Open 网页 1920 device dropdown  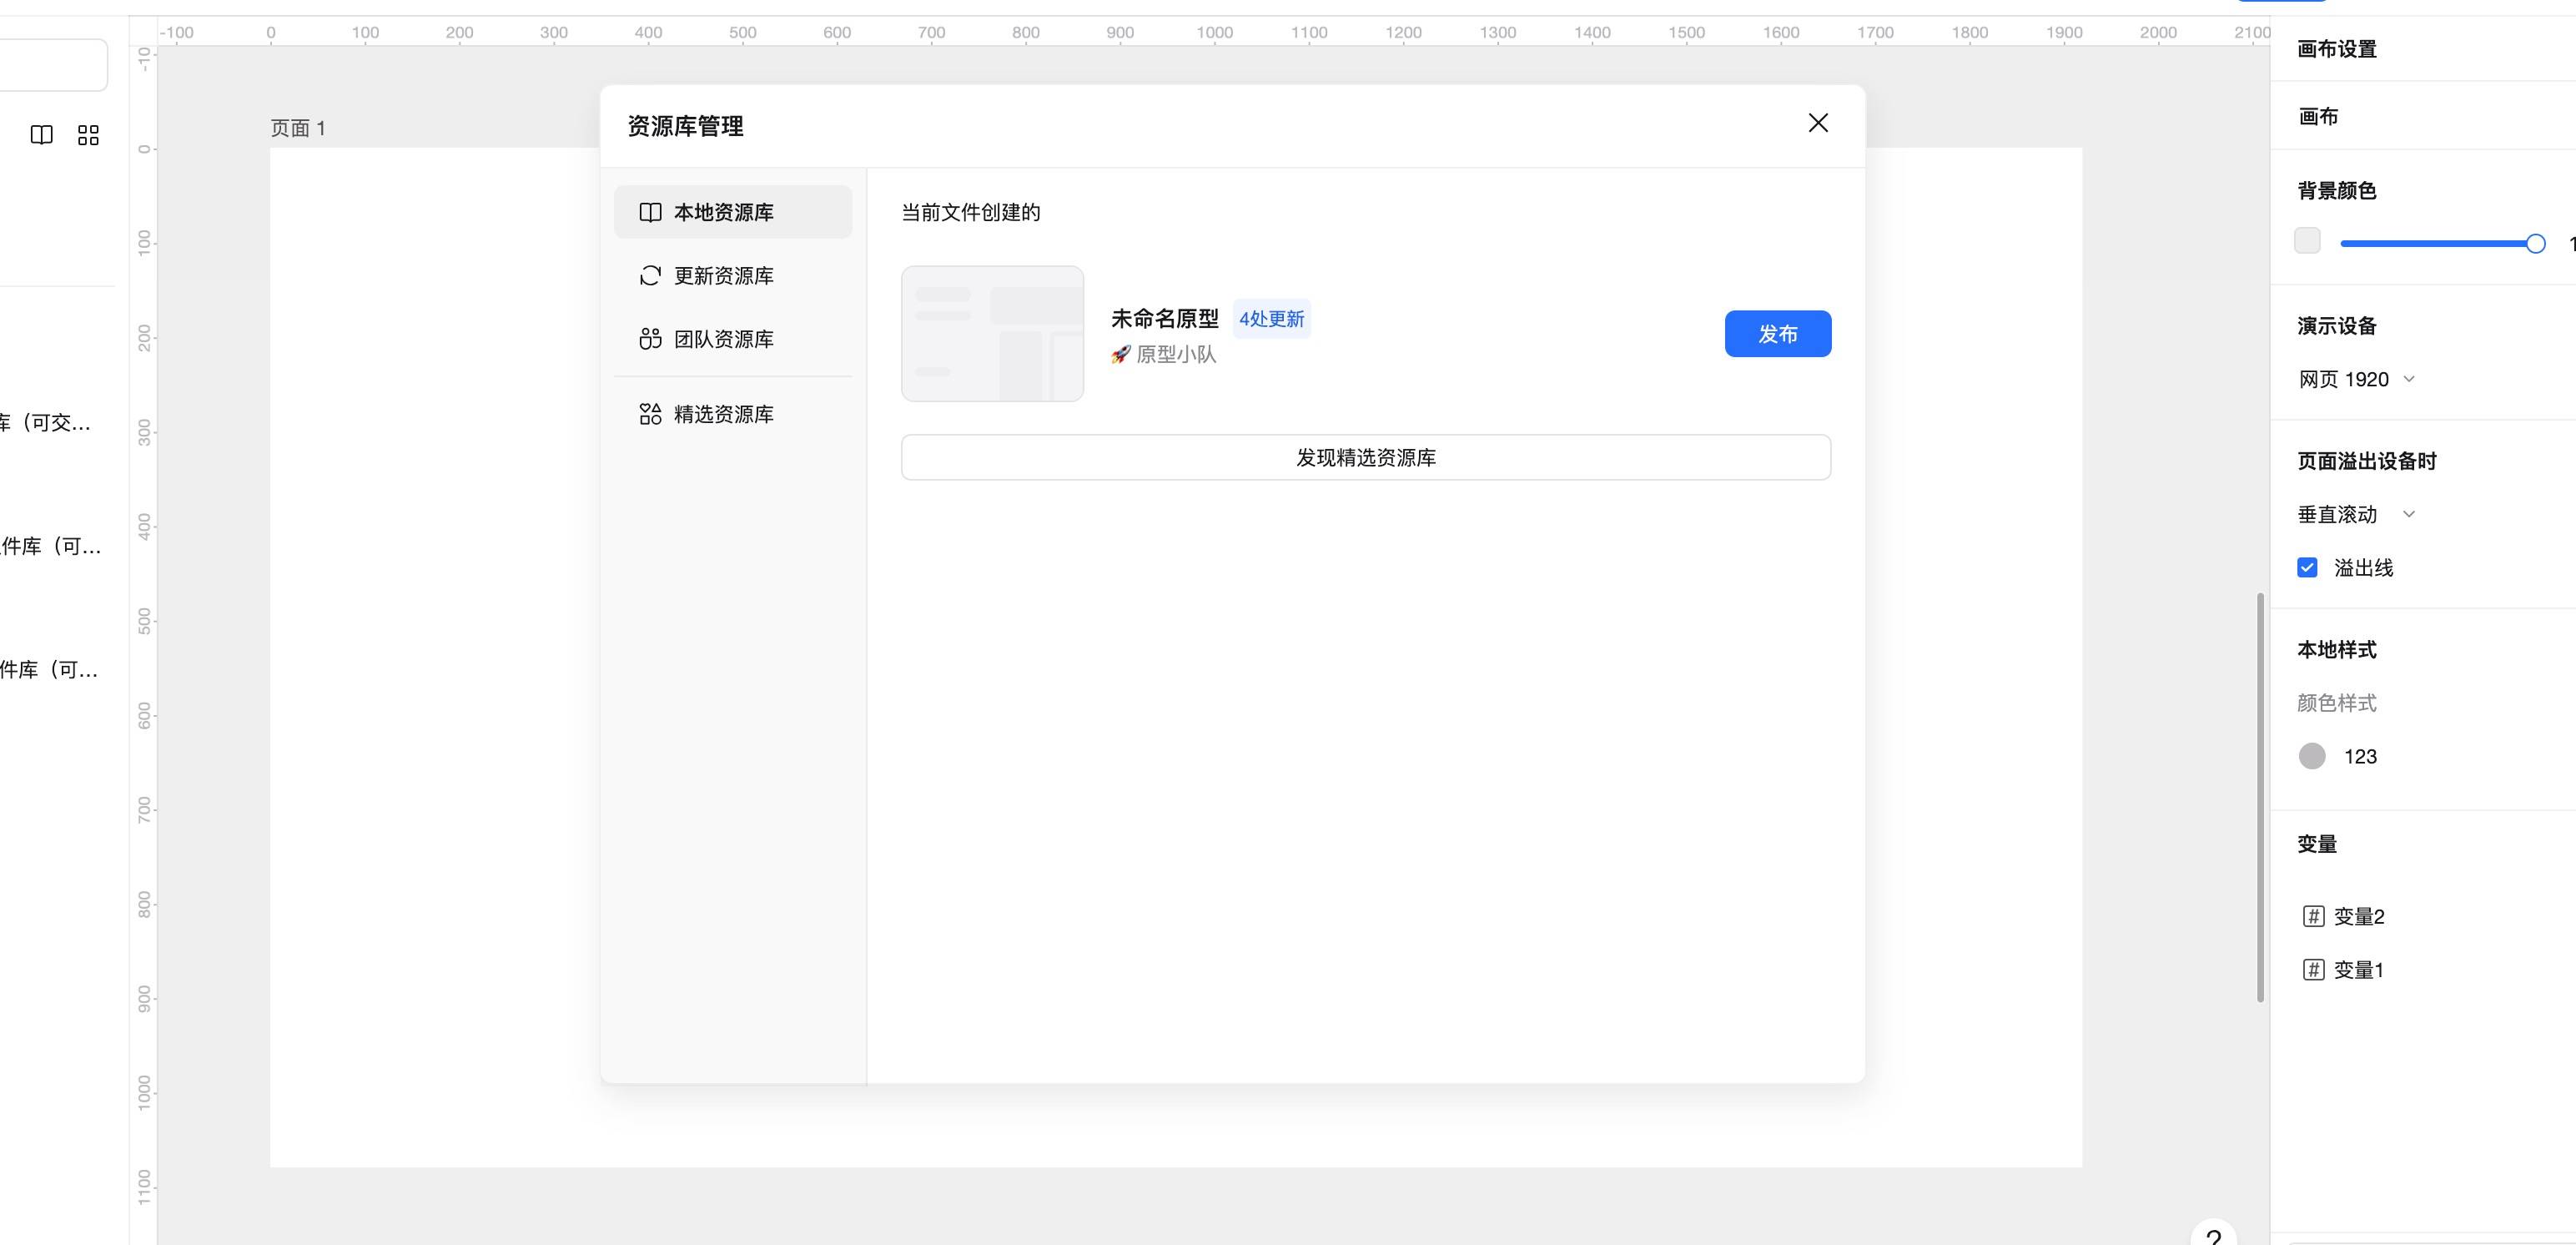click(2356, 379)
